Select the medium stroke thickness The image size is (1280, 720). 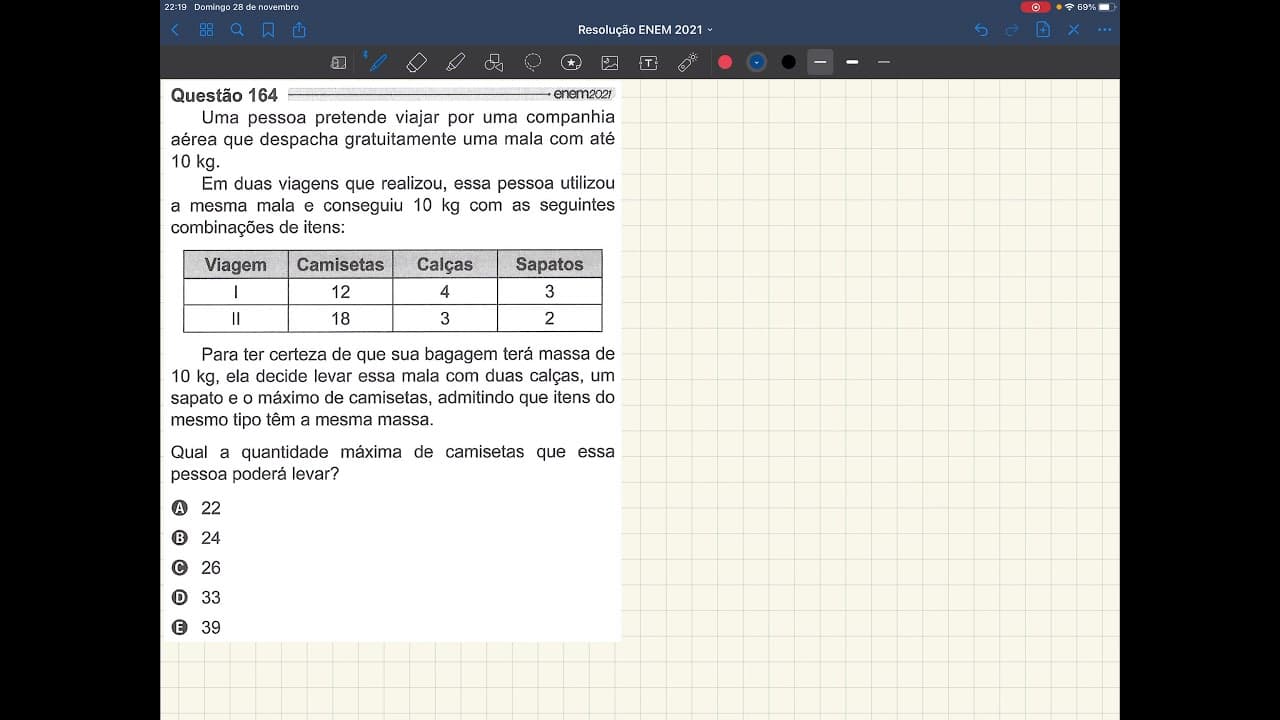[x=820, y=62]
